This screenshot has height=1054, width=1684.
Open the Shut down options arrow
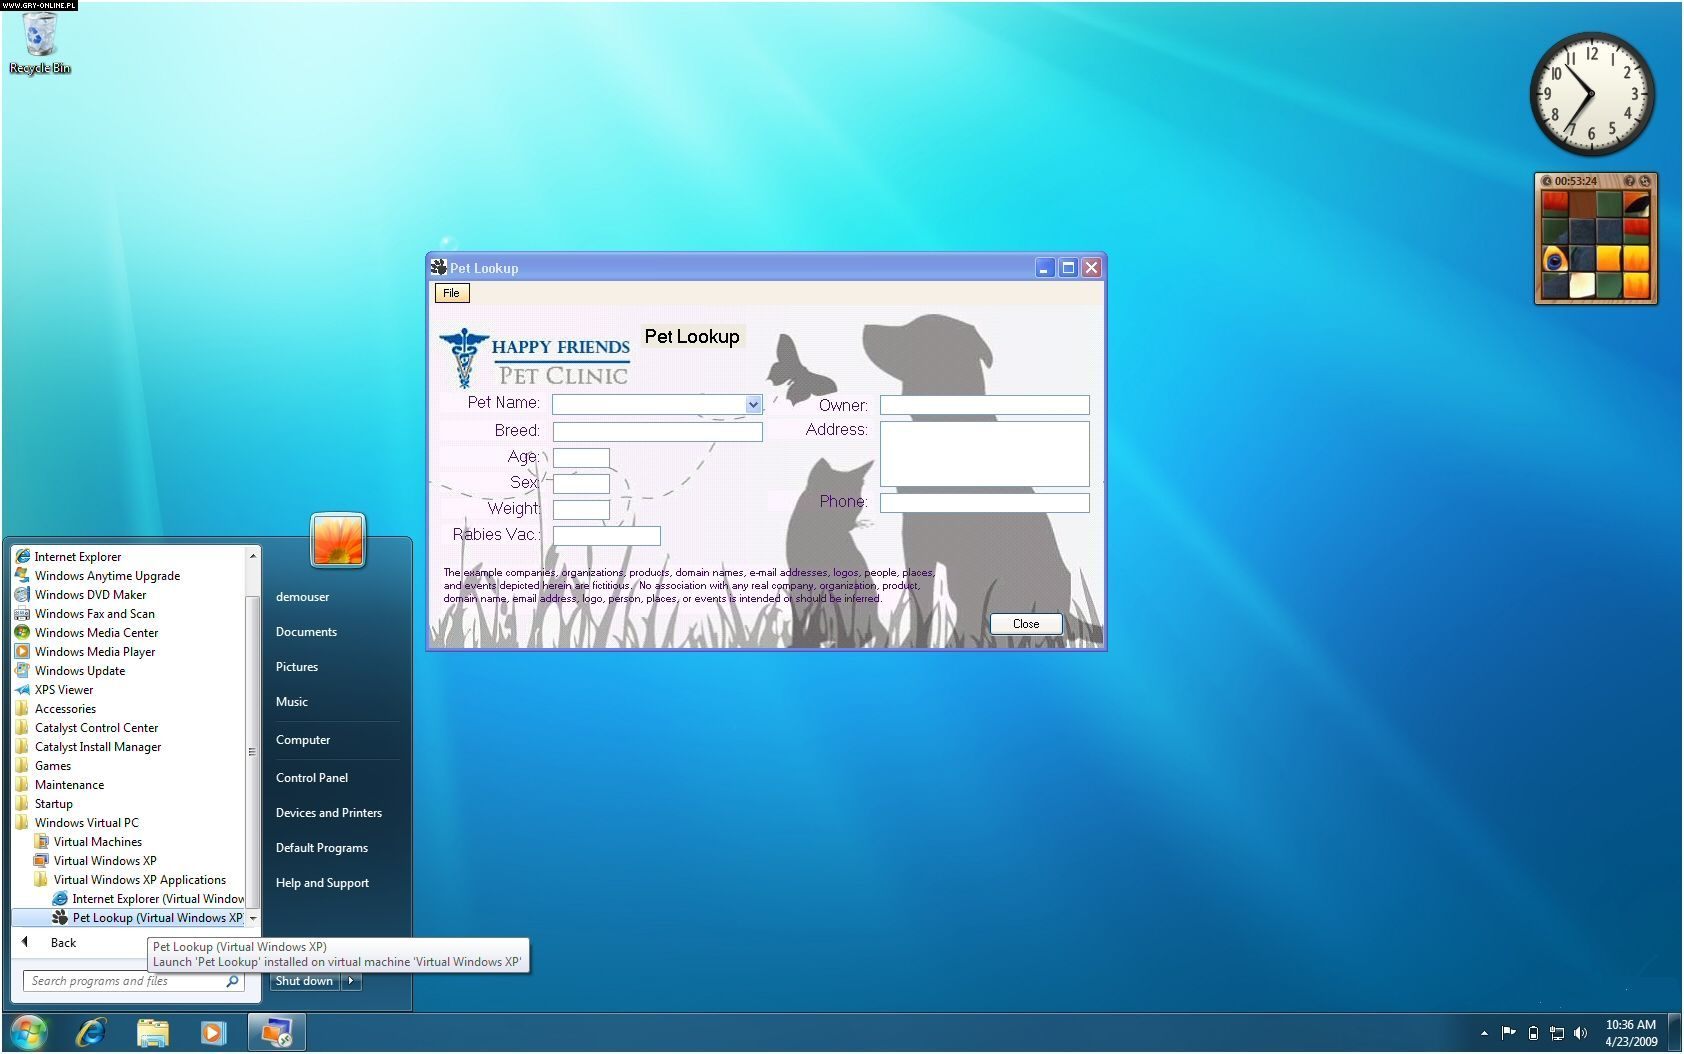pyautogui.click(x=351, y=981)
